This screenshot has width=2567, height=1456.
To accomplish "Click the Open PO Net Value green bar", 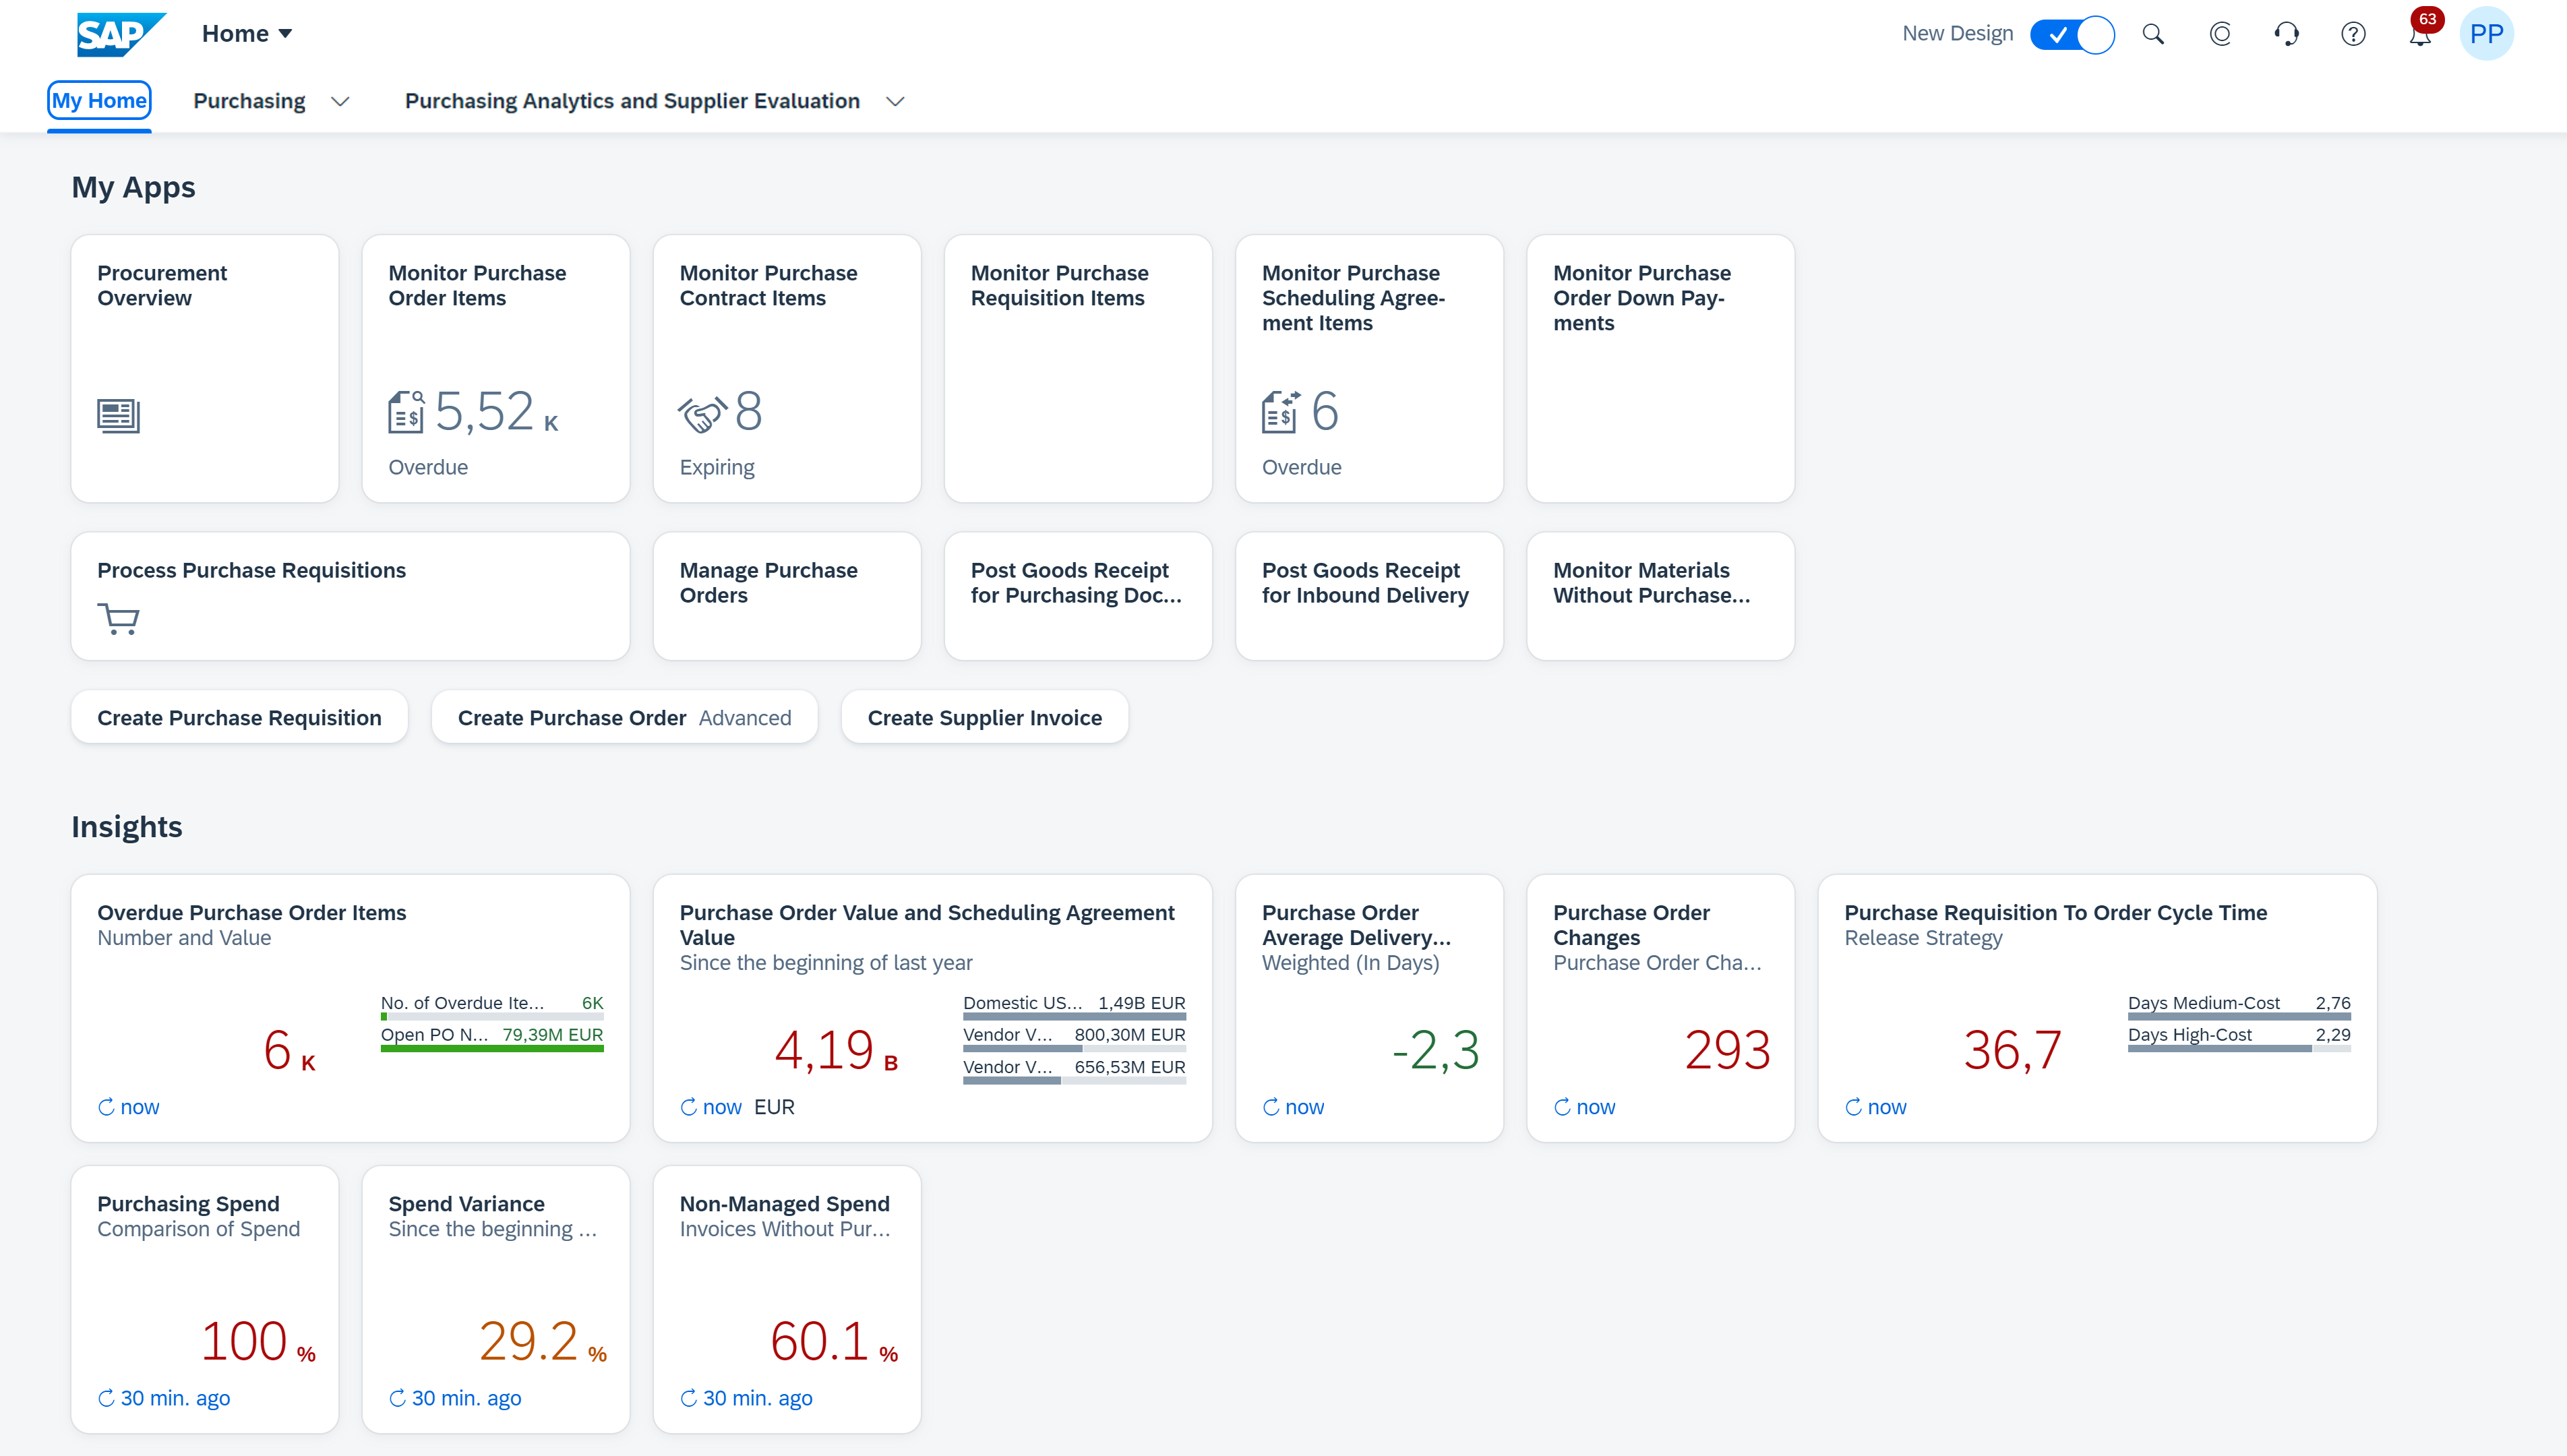I will [x=492, y=1048].
